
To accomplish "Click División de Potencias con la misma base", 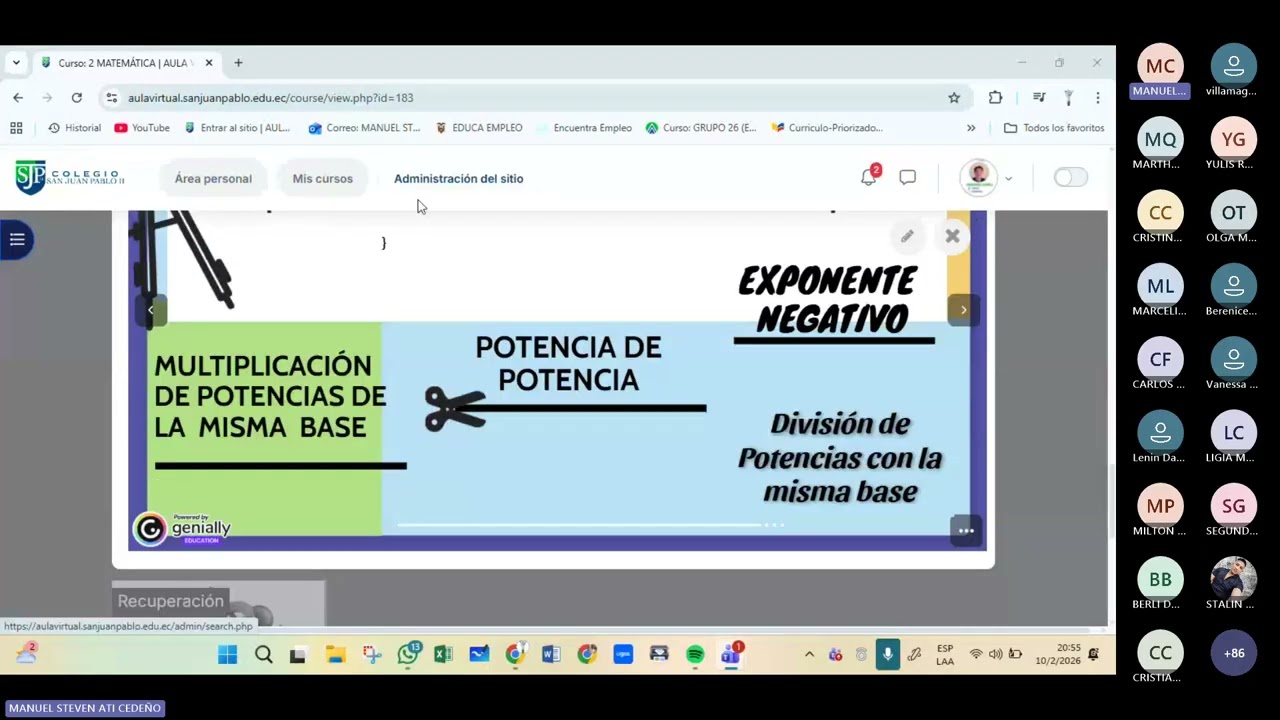I will coord(840,458).
